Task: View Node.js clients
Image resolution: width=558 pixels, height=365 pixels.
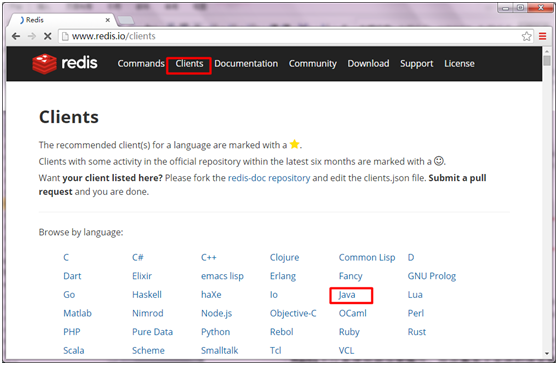Action: click(216, 313)
